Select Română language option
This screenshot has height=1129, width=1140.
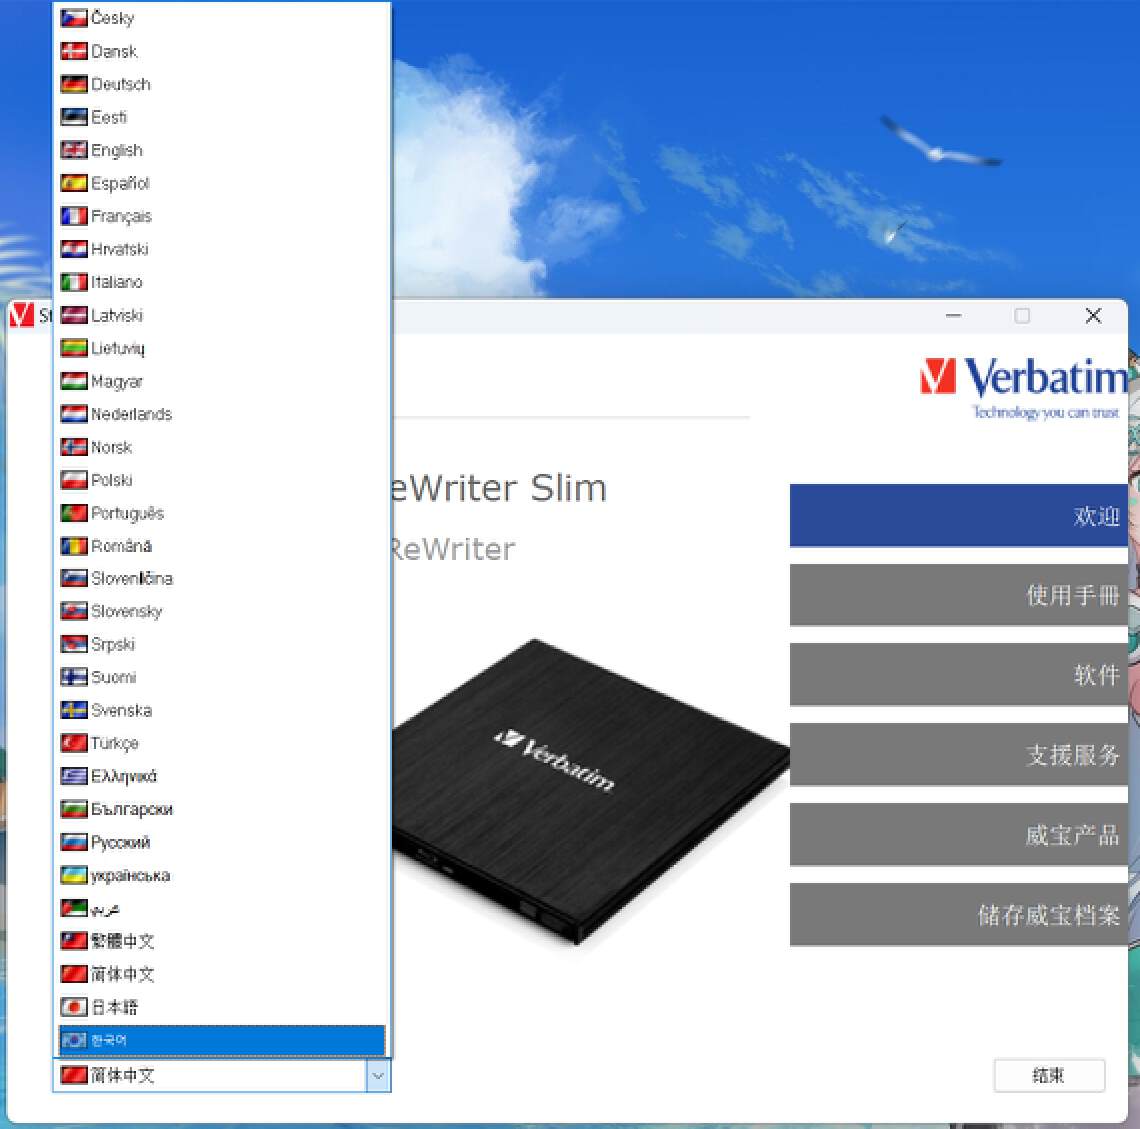click(x=222, y=545)
